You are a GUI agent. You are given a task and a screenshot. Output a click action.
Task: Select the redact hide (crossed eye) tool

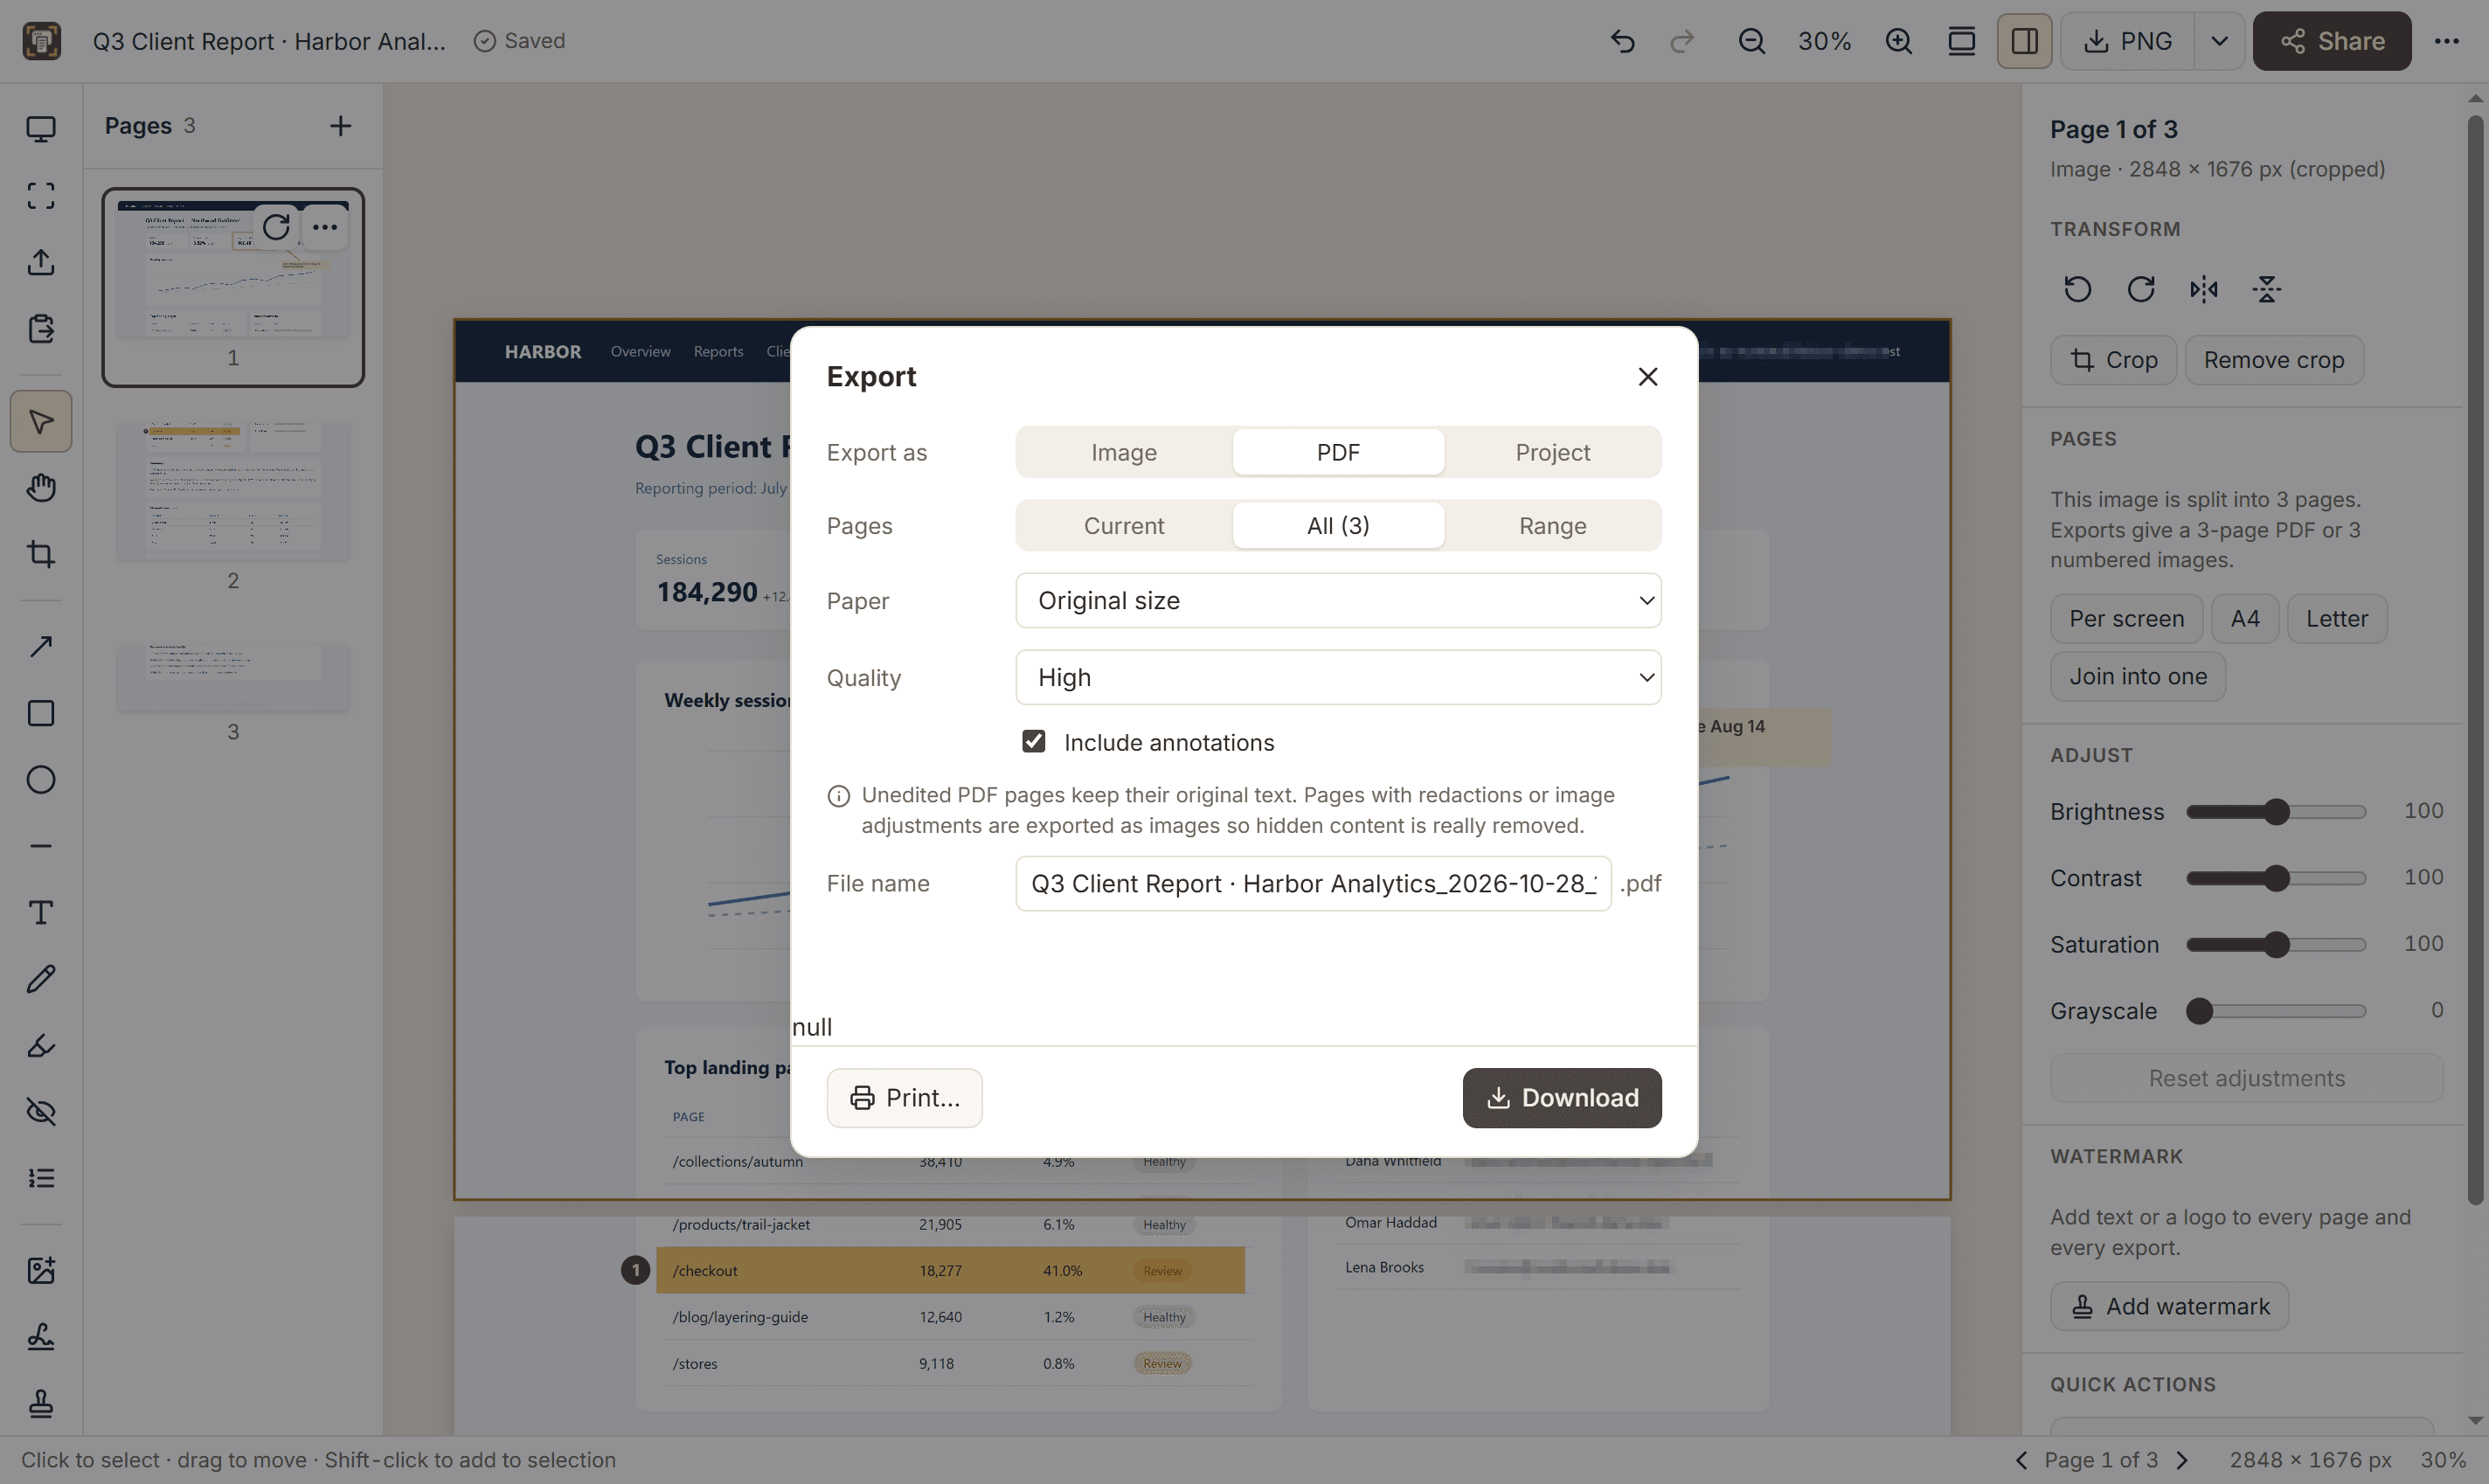click(41, 1112)
